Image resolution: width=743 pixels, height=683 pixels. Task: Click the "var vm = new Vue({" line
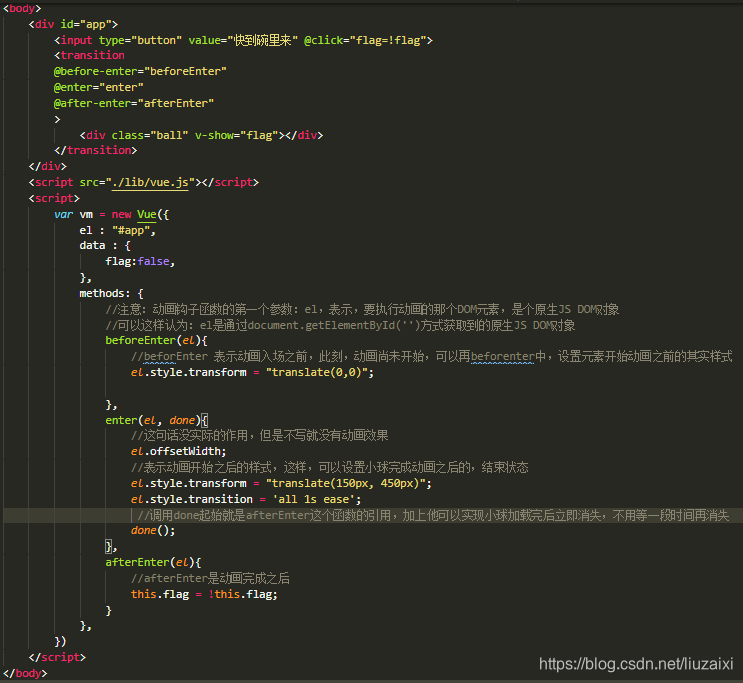pyautogui.click(x=111, y=215)
